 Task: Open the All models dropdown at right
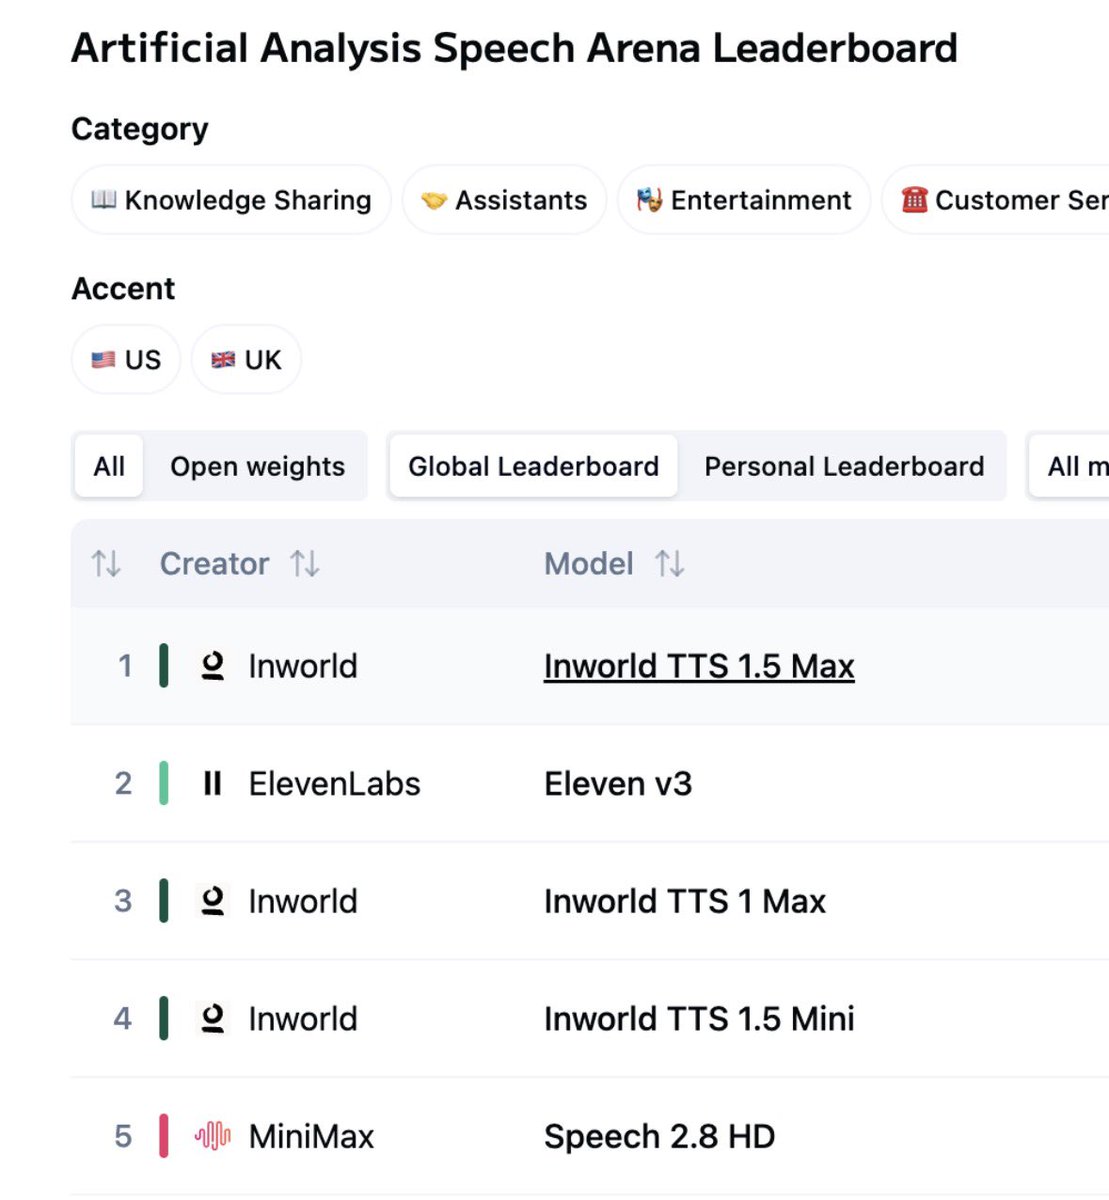point(1069,466)
